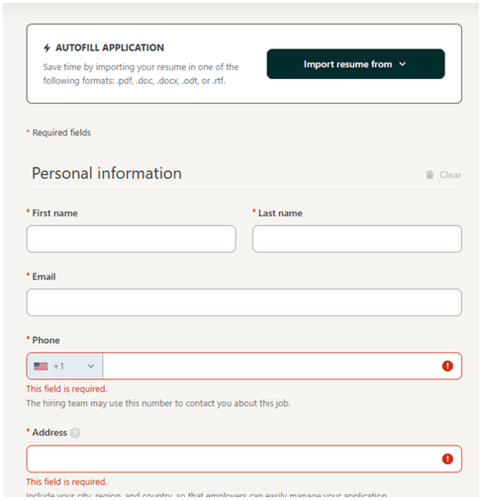Click the lightning bolt autofill icon
The image size is (482, 500).
point(47,48)
